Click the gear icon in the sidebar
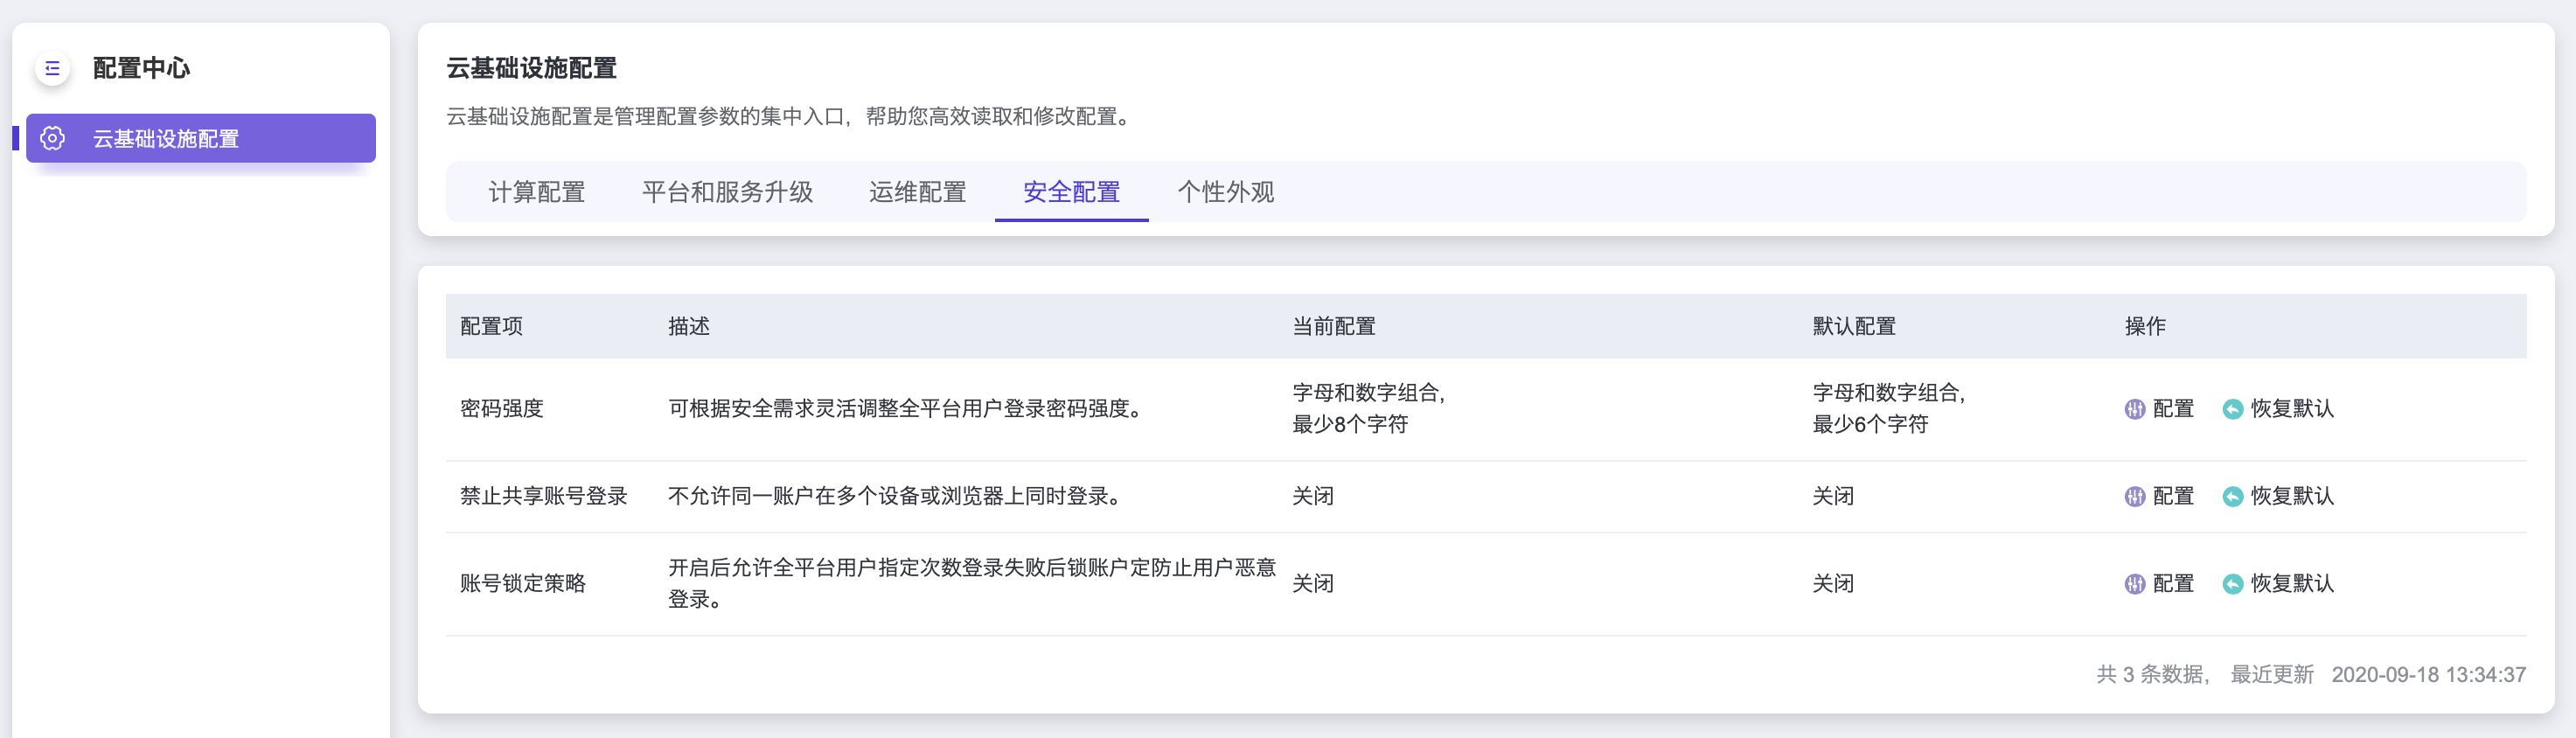 pyautogui.click(x=53, y=138)
